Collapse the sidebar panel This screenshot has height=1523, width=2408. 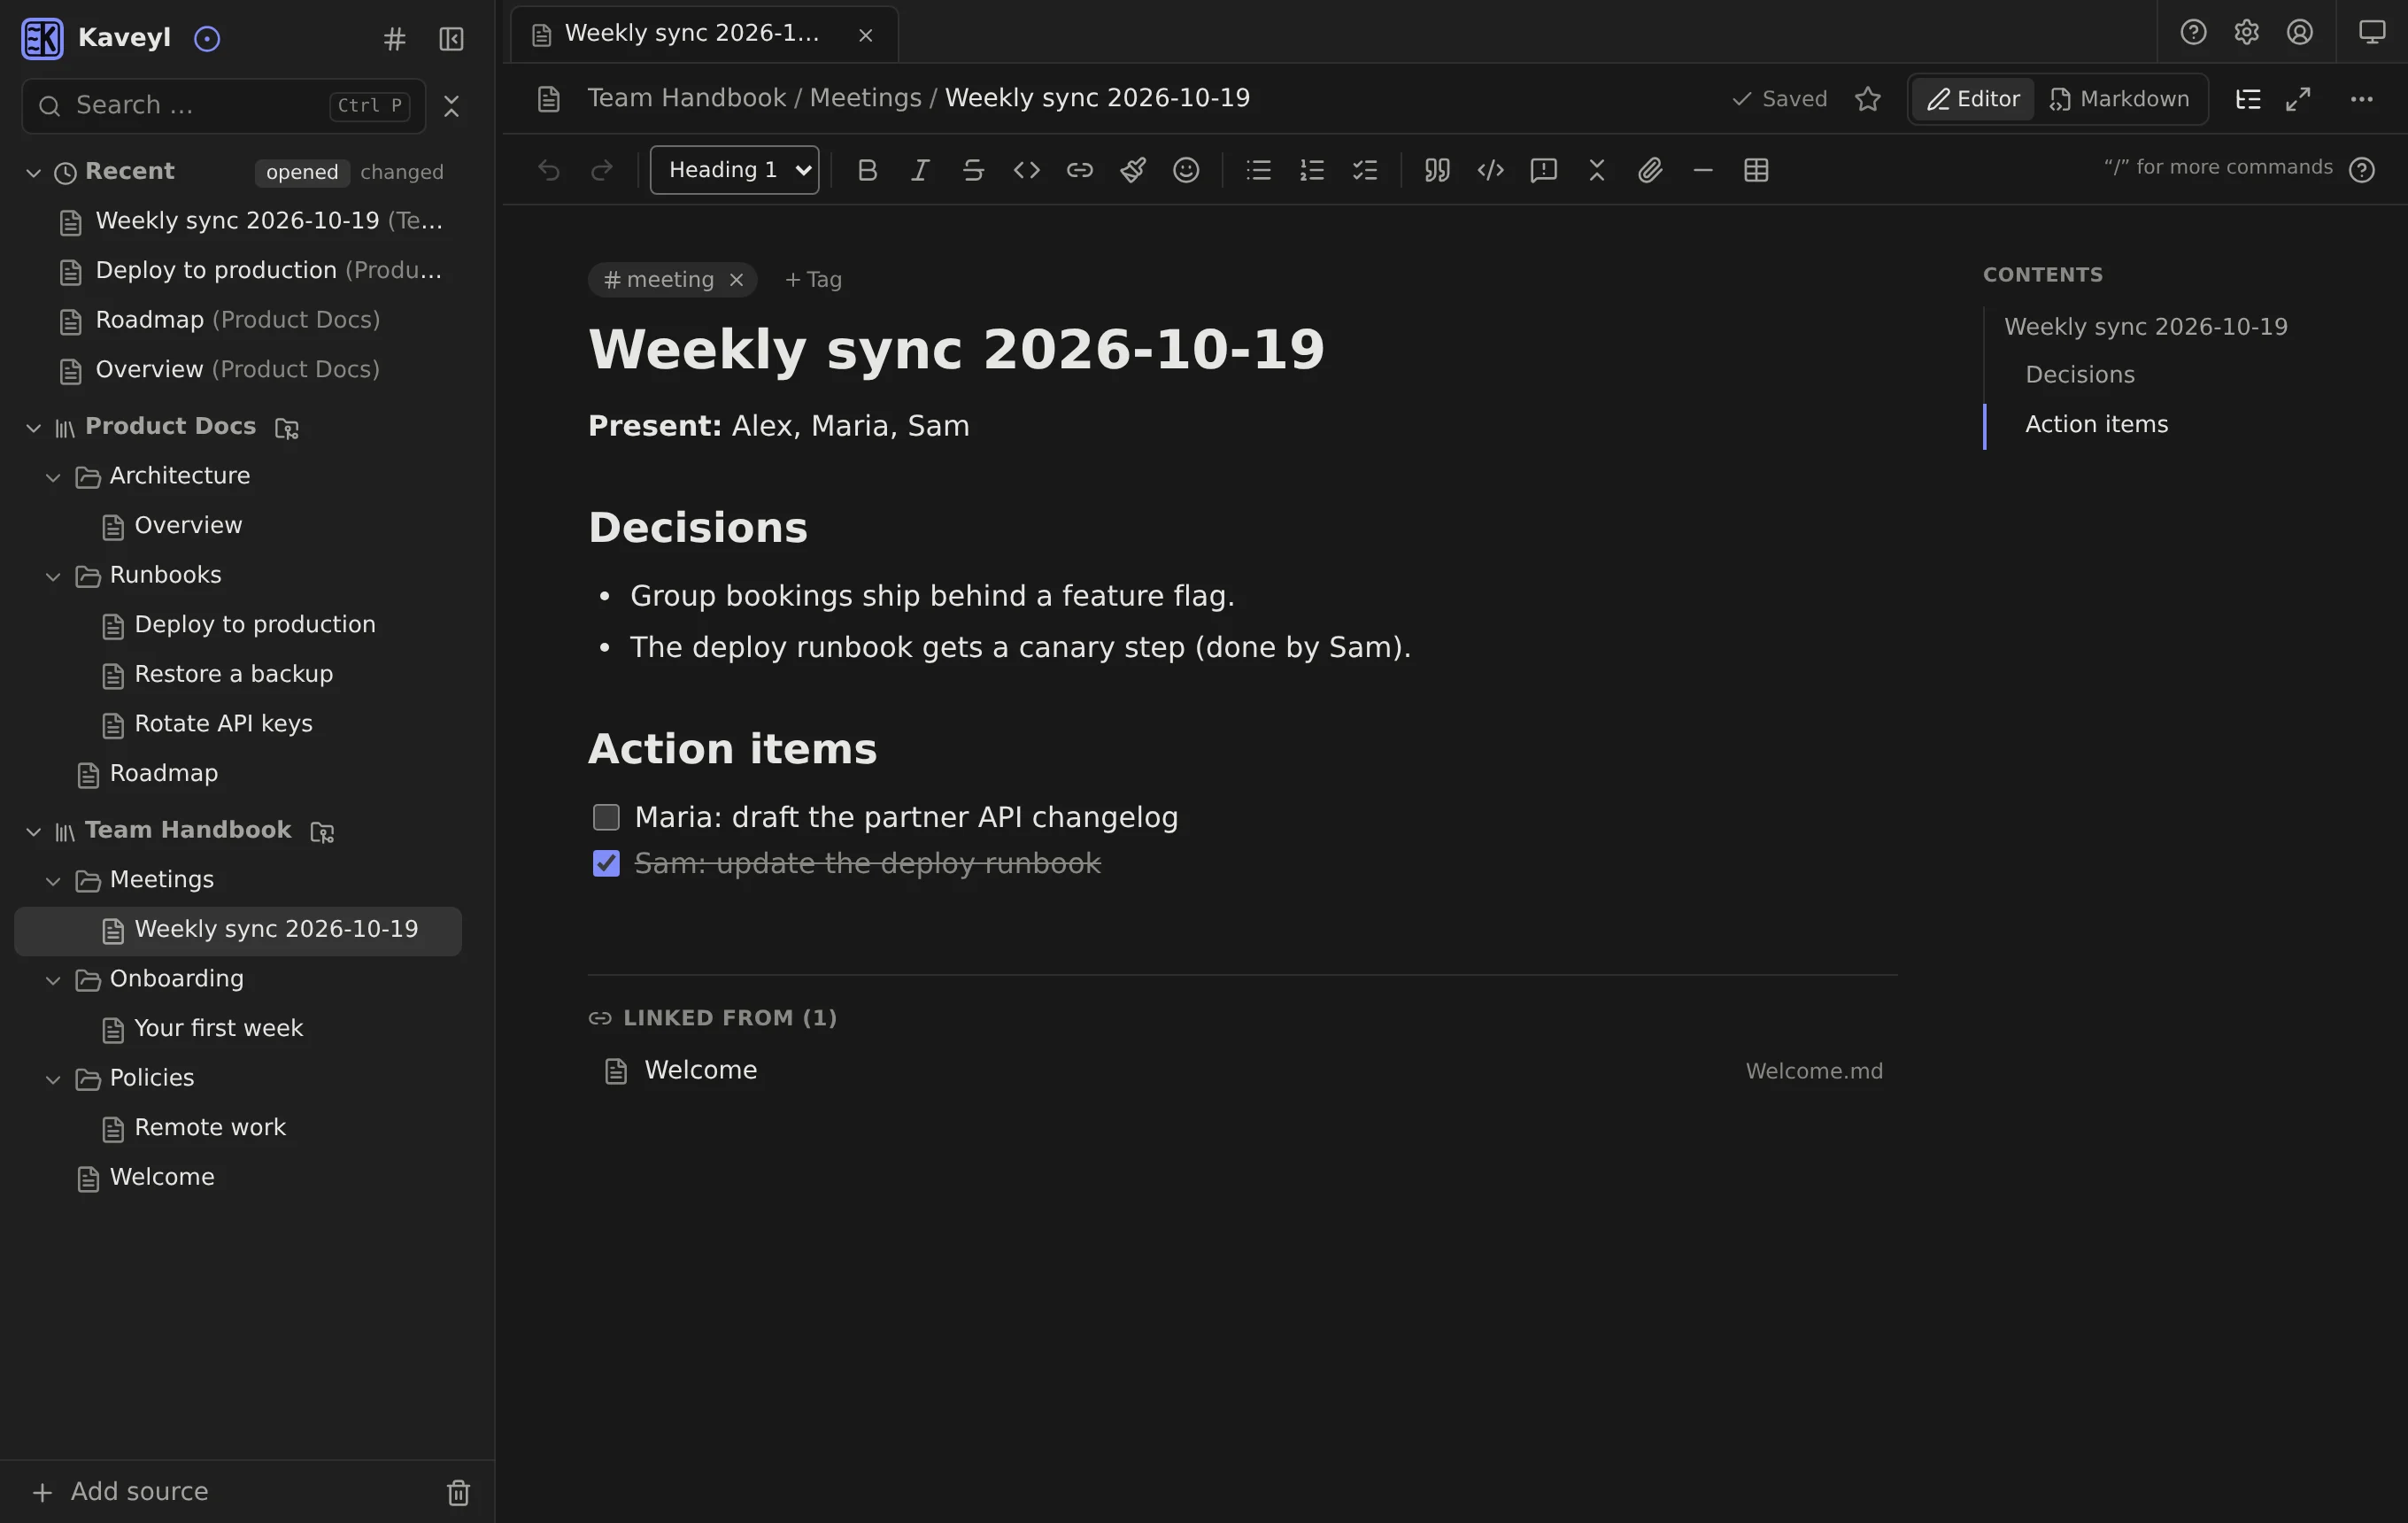coord(451,39)
